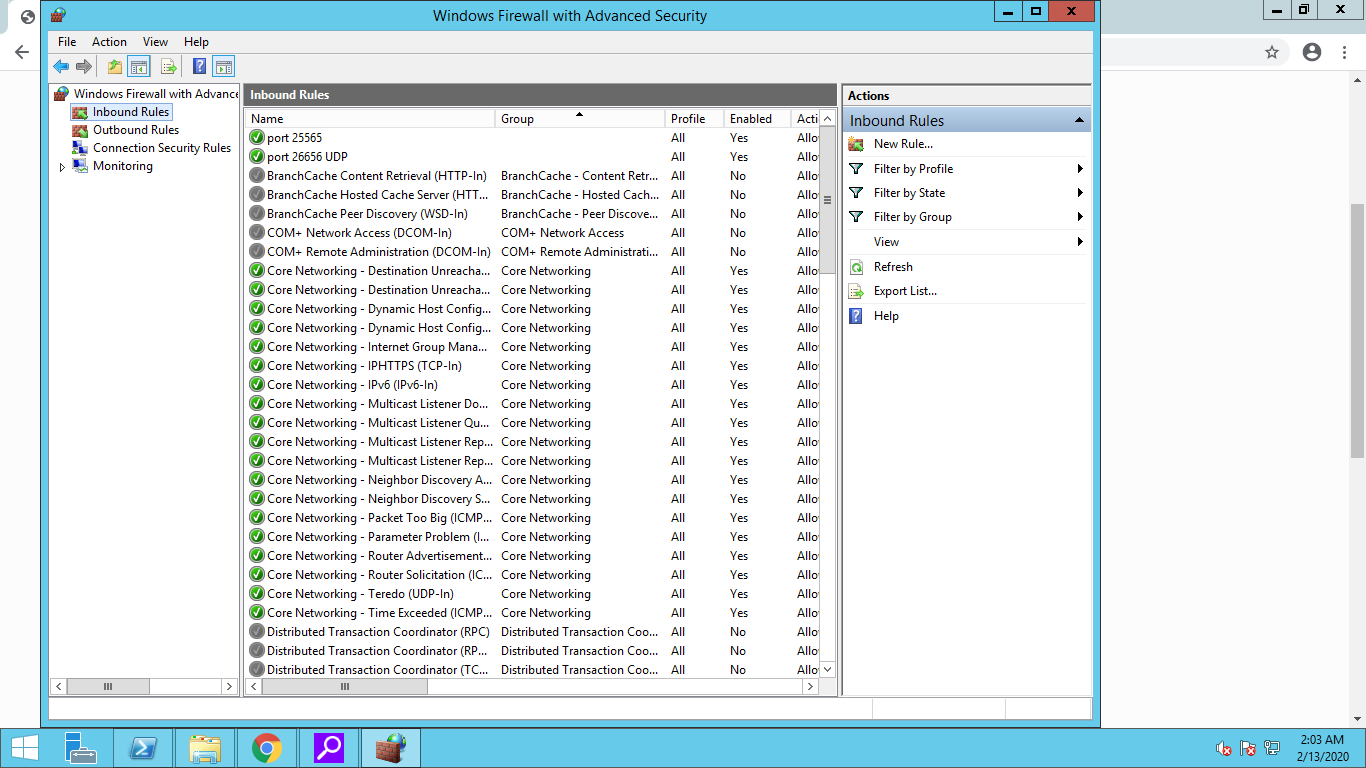This screenshot has width=1366, height=768.
Task: Click New Rule... in the Actions pane
Action: point(902,144)
